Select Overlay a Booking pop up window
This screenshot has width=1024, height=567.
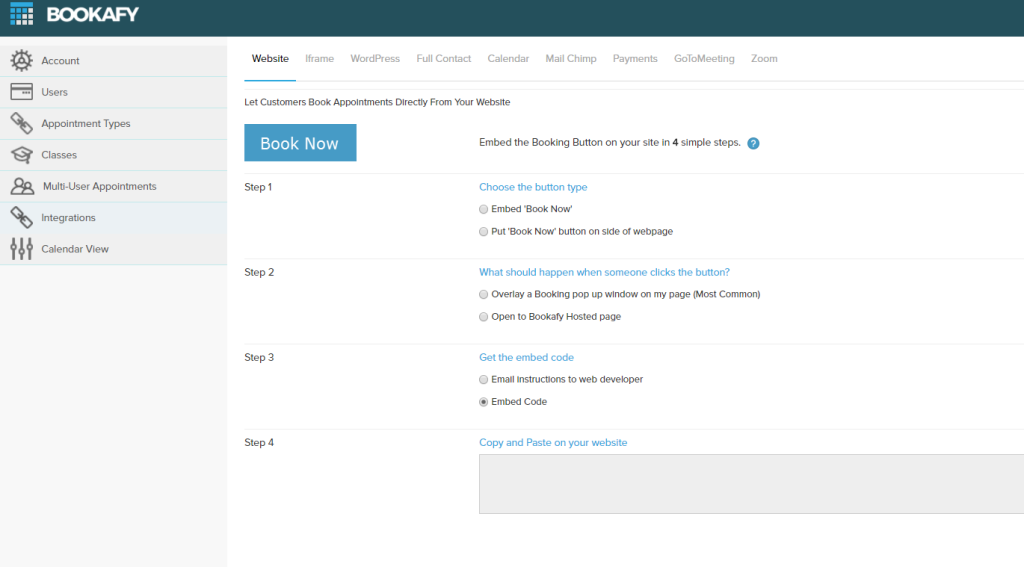[483, 295]
